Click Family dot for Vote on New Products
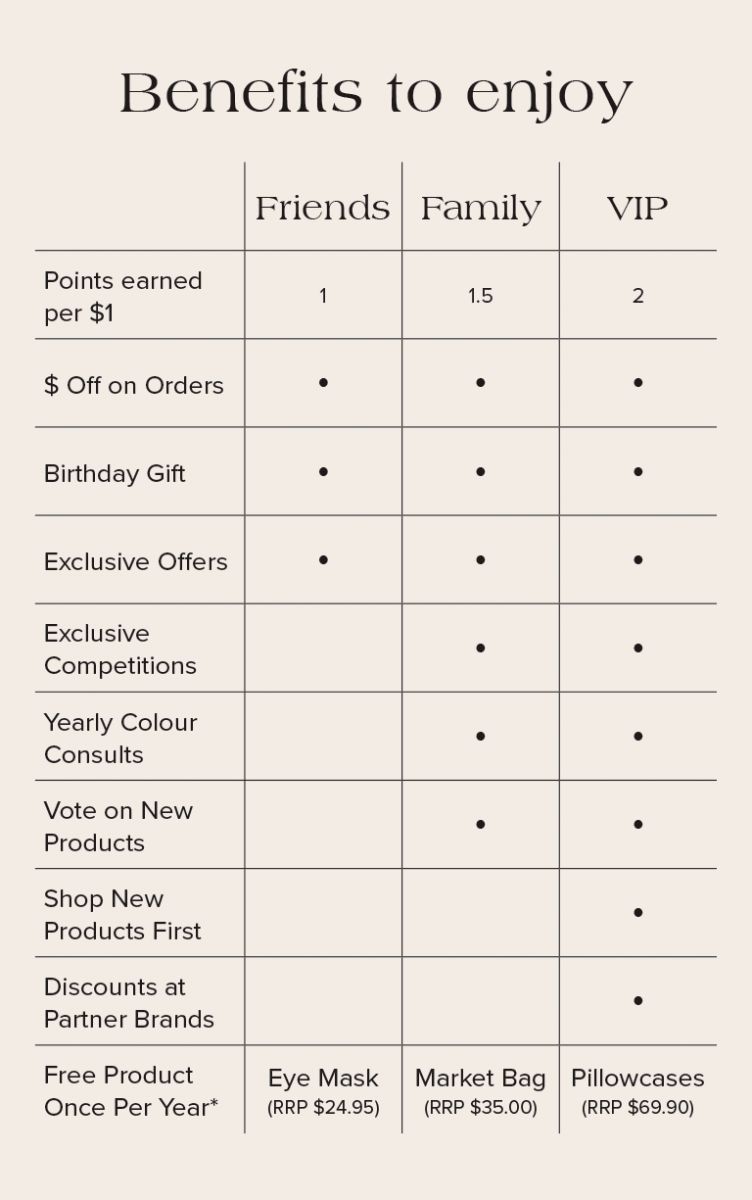 click(x=481, y=825)
